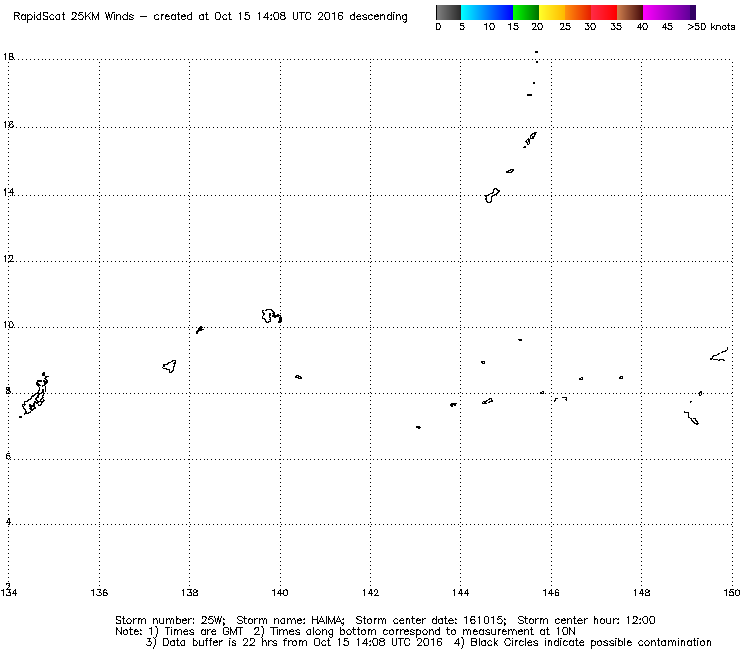
Task: Click latitude axis label '8'
Action: click(8, 390)
